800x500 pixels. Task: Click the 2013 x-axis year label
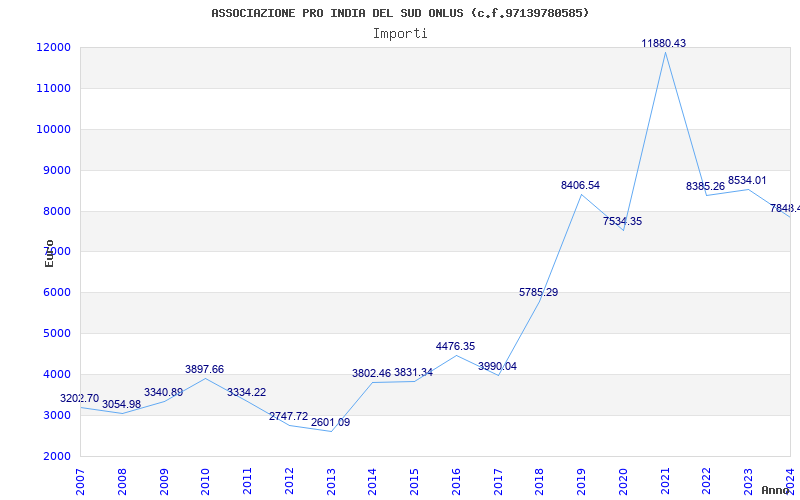(331, 482)
